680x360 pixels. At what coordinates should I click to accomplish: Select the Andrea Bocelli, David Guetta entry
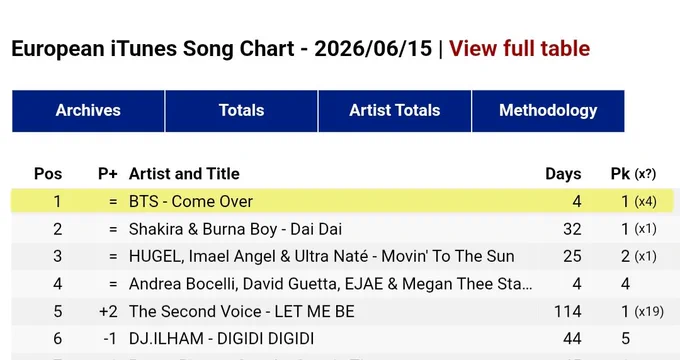(342, 284)
